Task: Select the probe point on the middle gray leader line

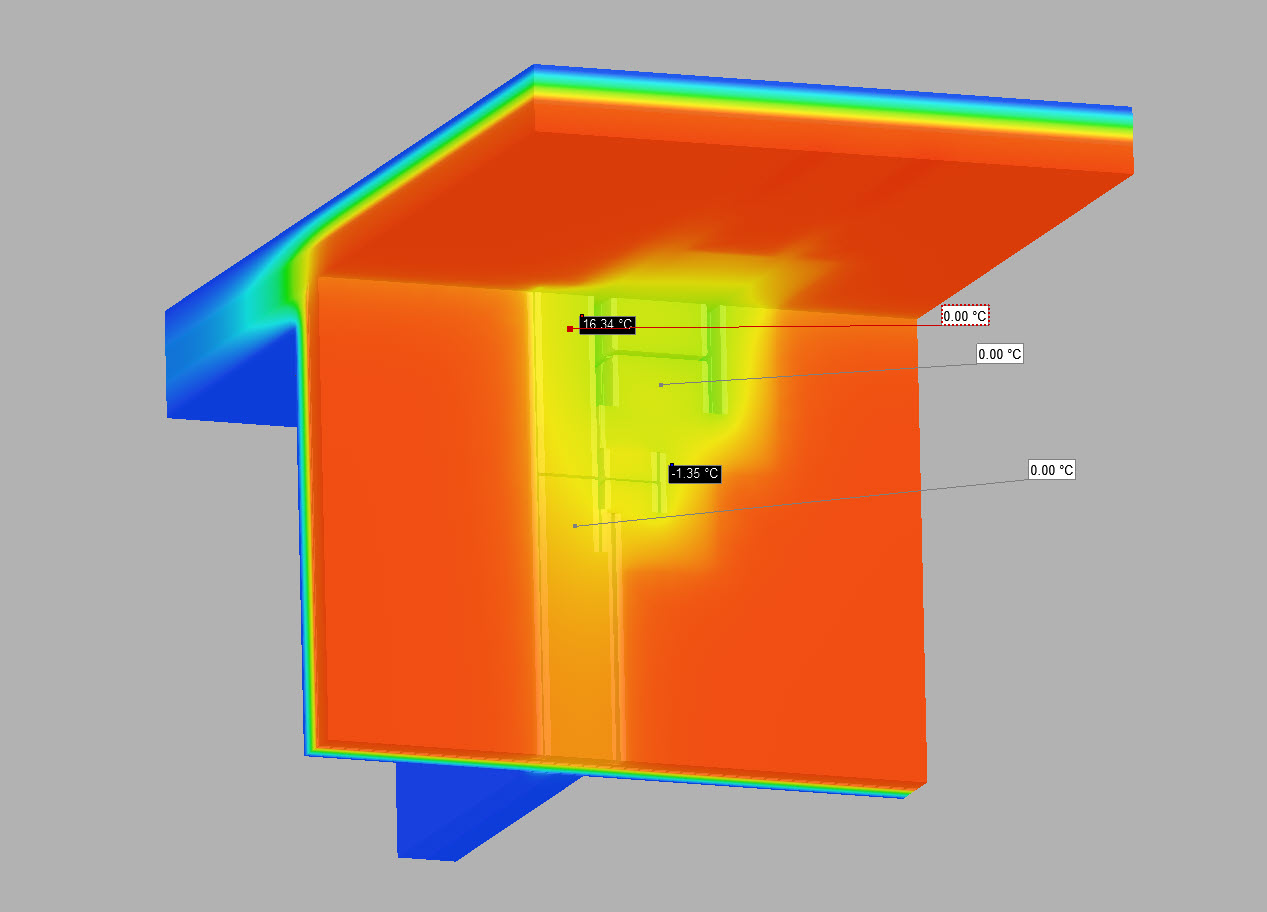Action: tap(661, 385)
